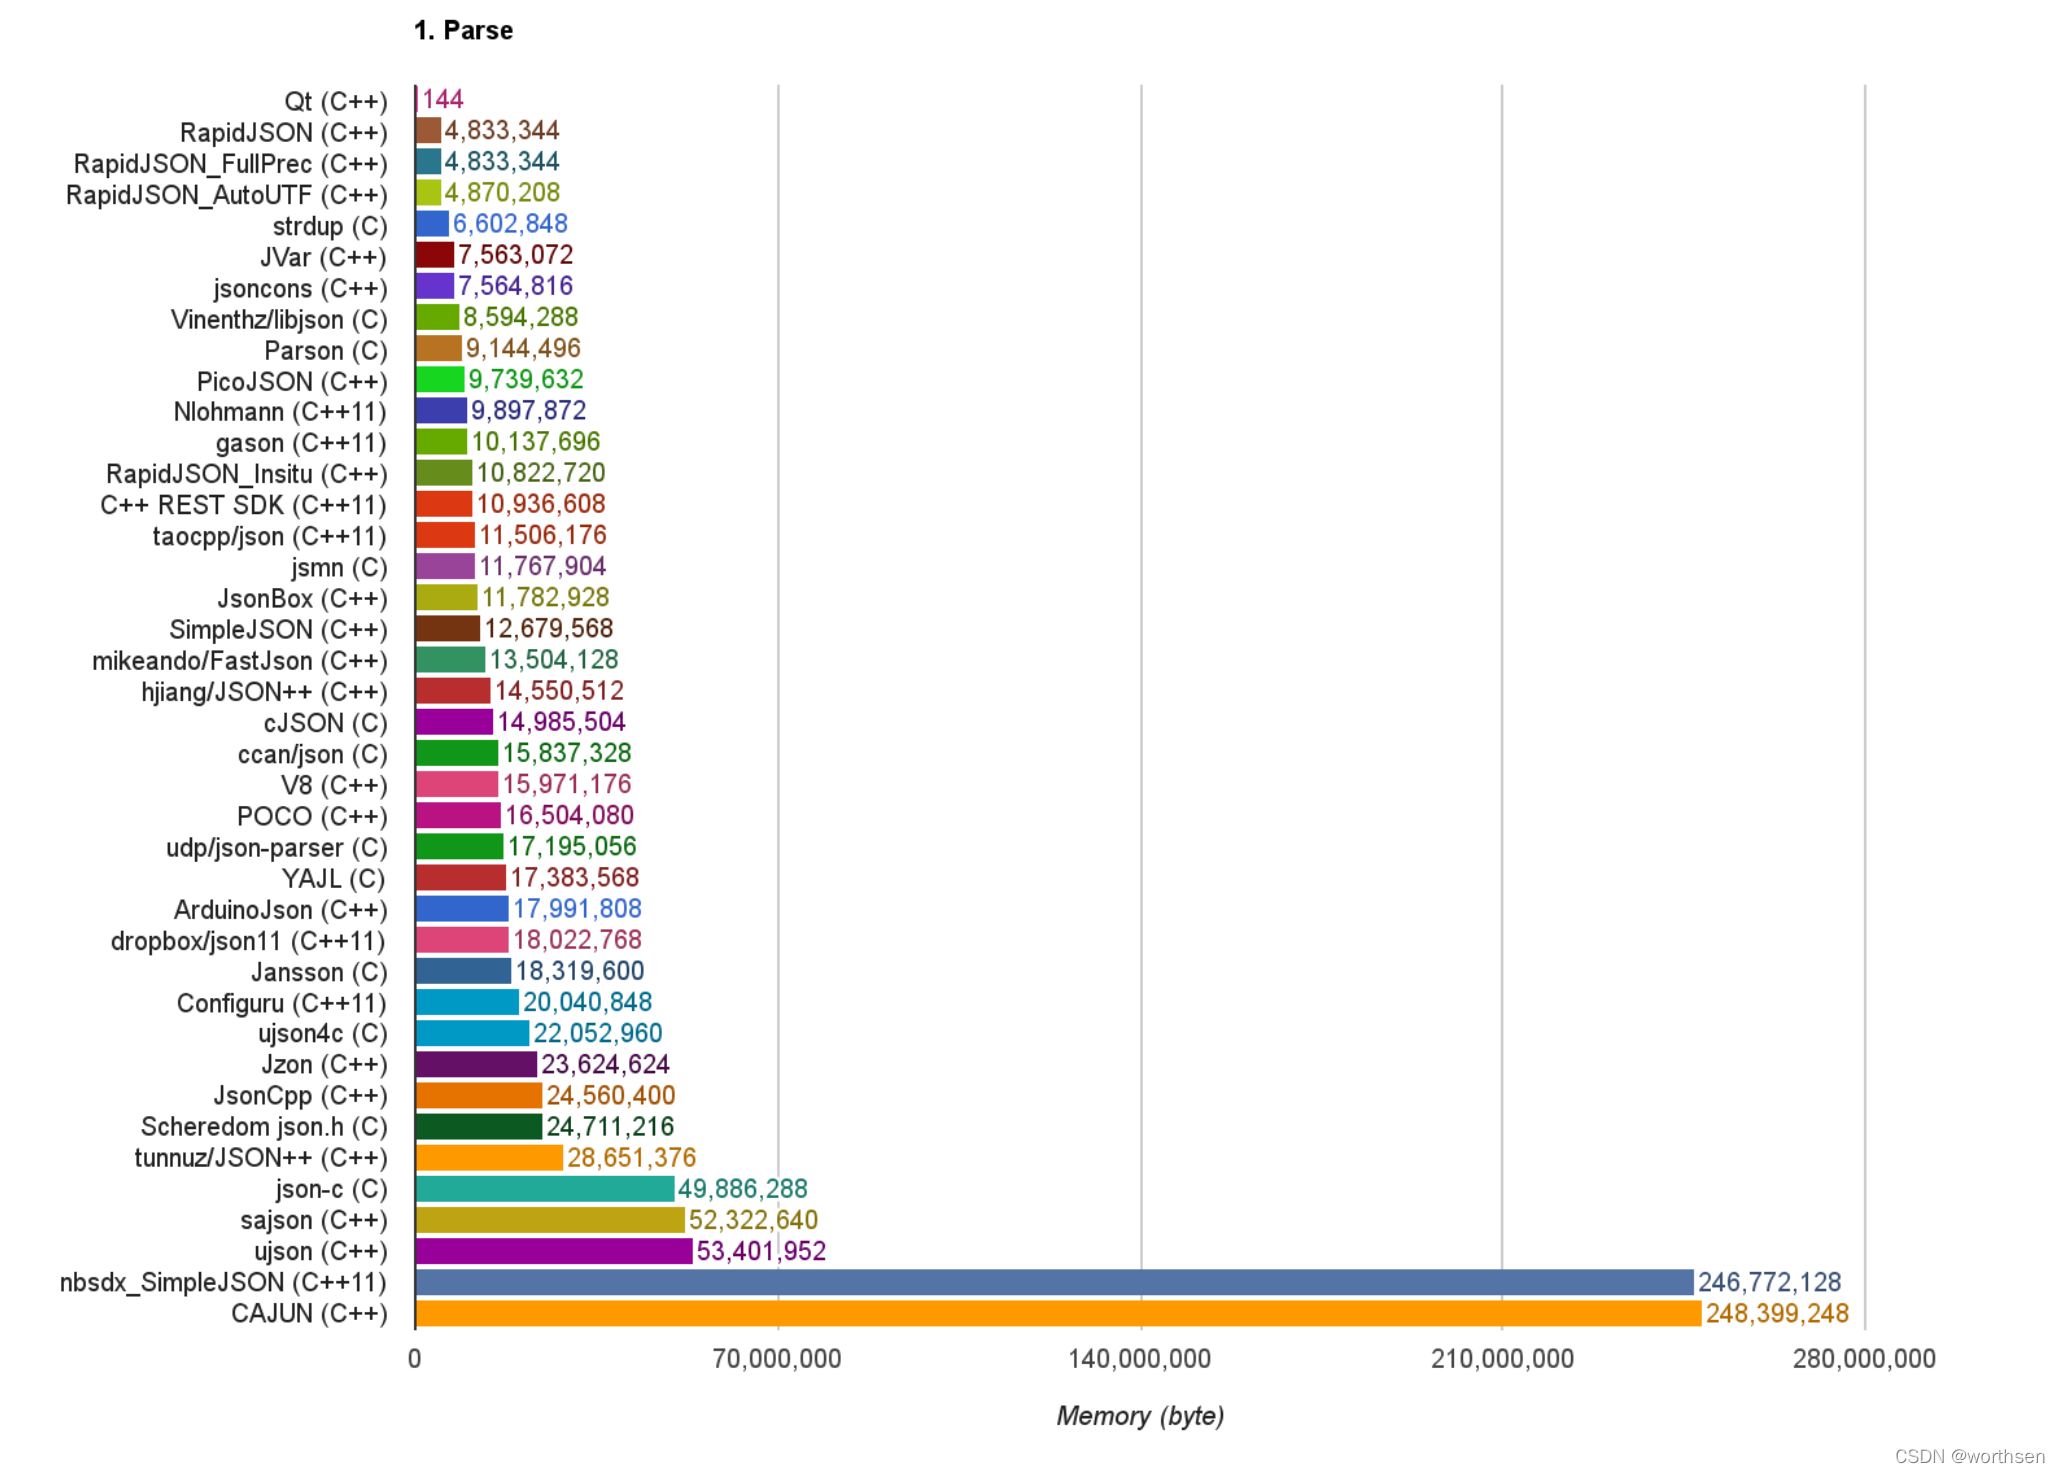This screenshot has width=2060, height=1473.
Task: Click the 280,000,000 axis tick label
Action: [1864, 1359]
